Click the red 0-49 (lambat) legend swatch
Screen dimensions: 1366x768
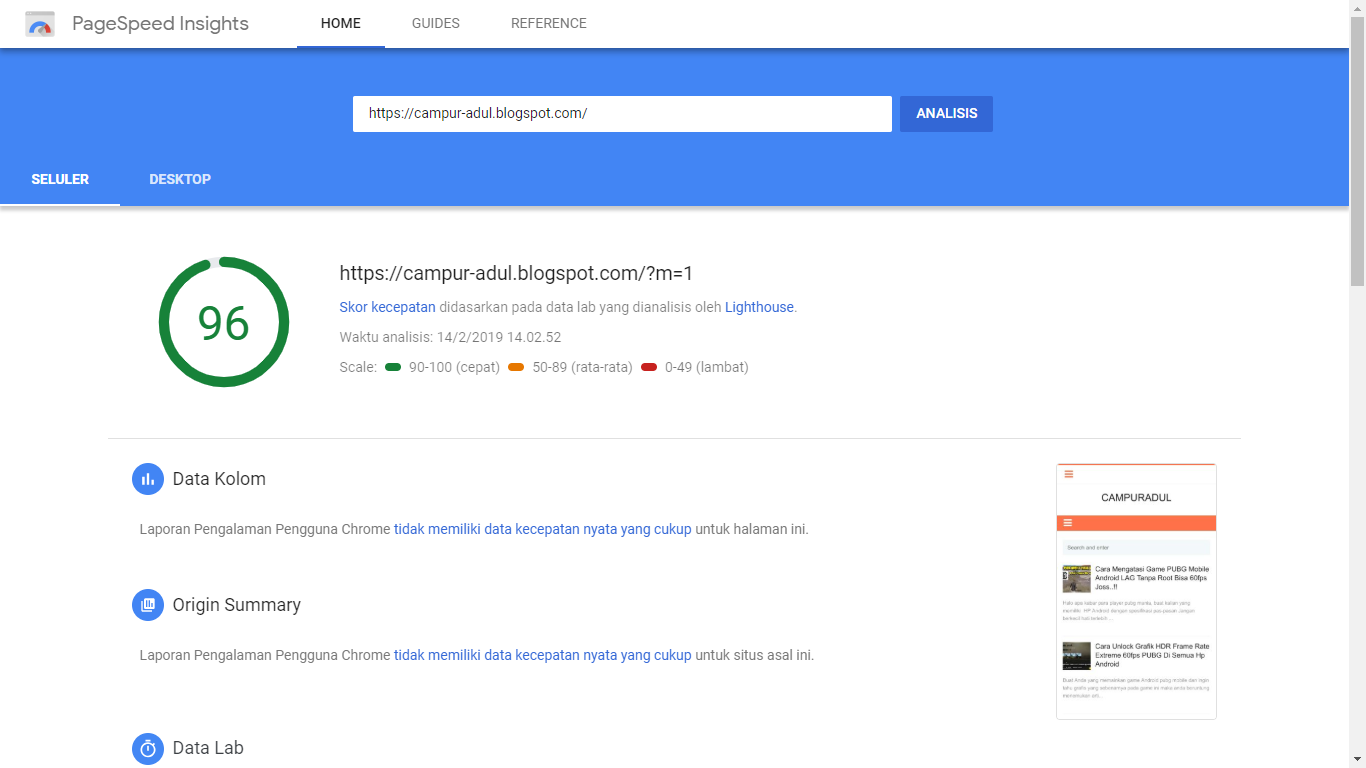pos(649,367)
